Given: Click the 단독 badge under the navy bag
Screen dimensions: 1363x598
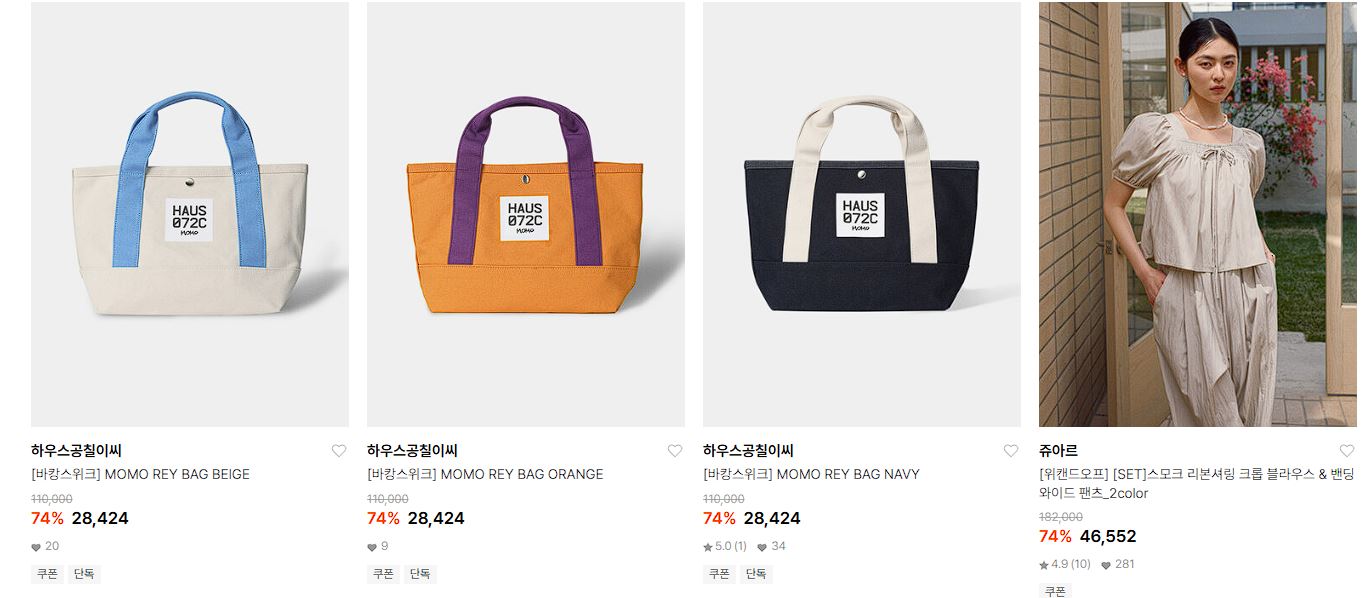Looking at the screenshot, I should (x=756, y=574).
